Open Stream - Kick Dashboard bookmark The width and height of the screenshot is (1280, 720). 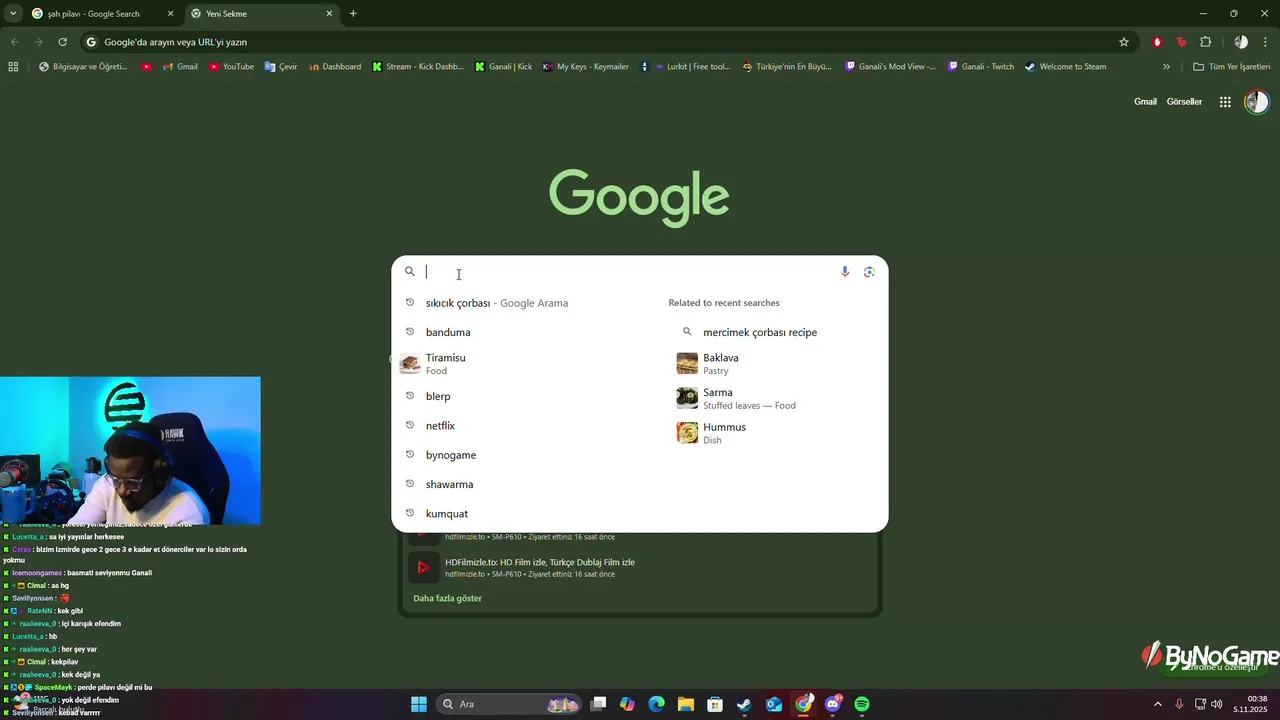[418, 67]
